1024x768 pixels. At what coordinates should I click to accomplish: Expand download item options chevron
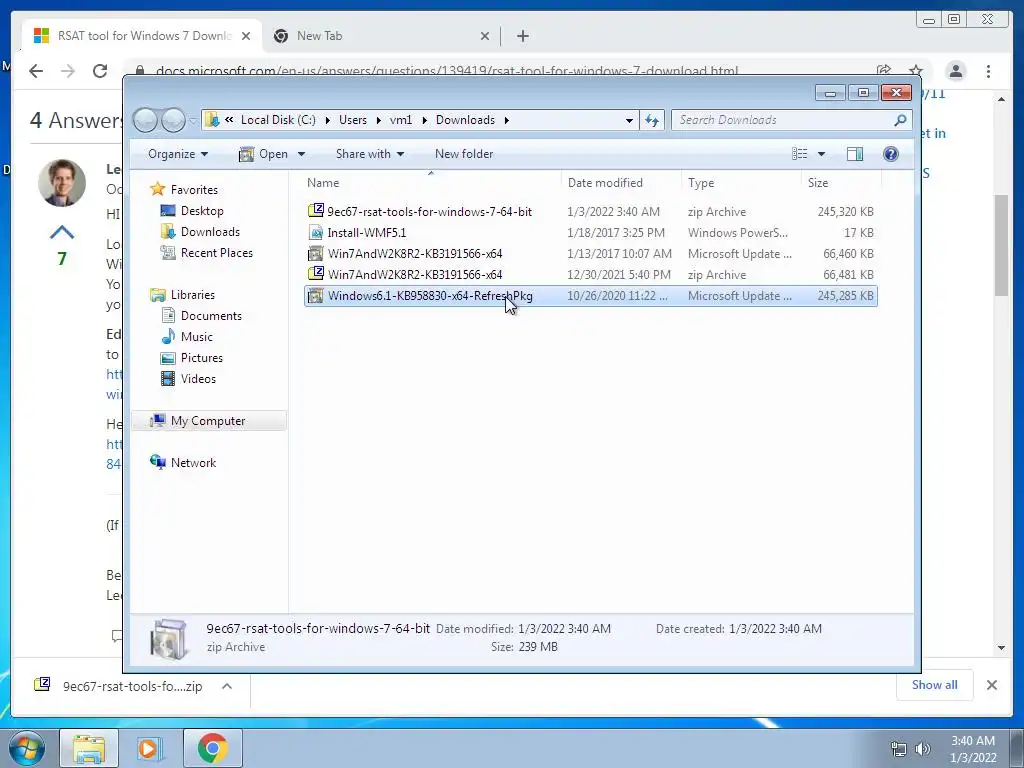click(x=227, y=686)
